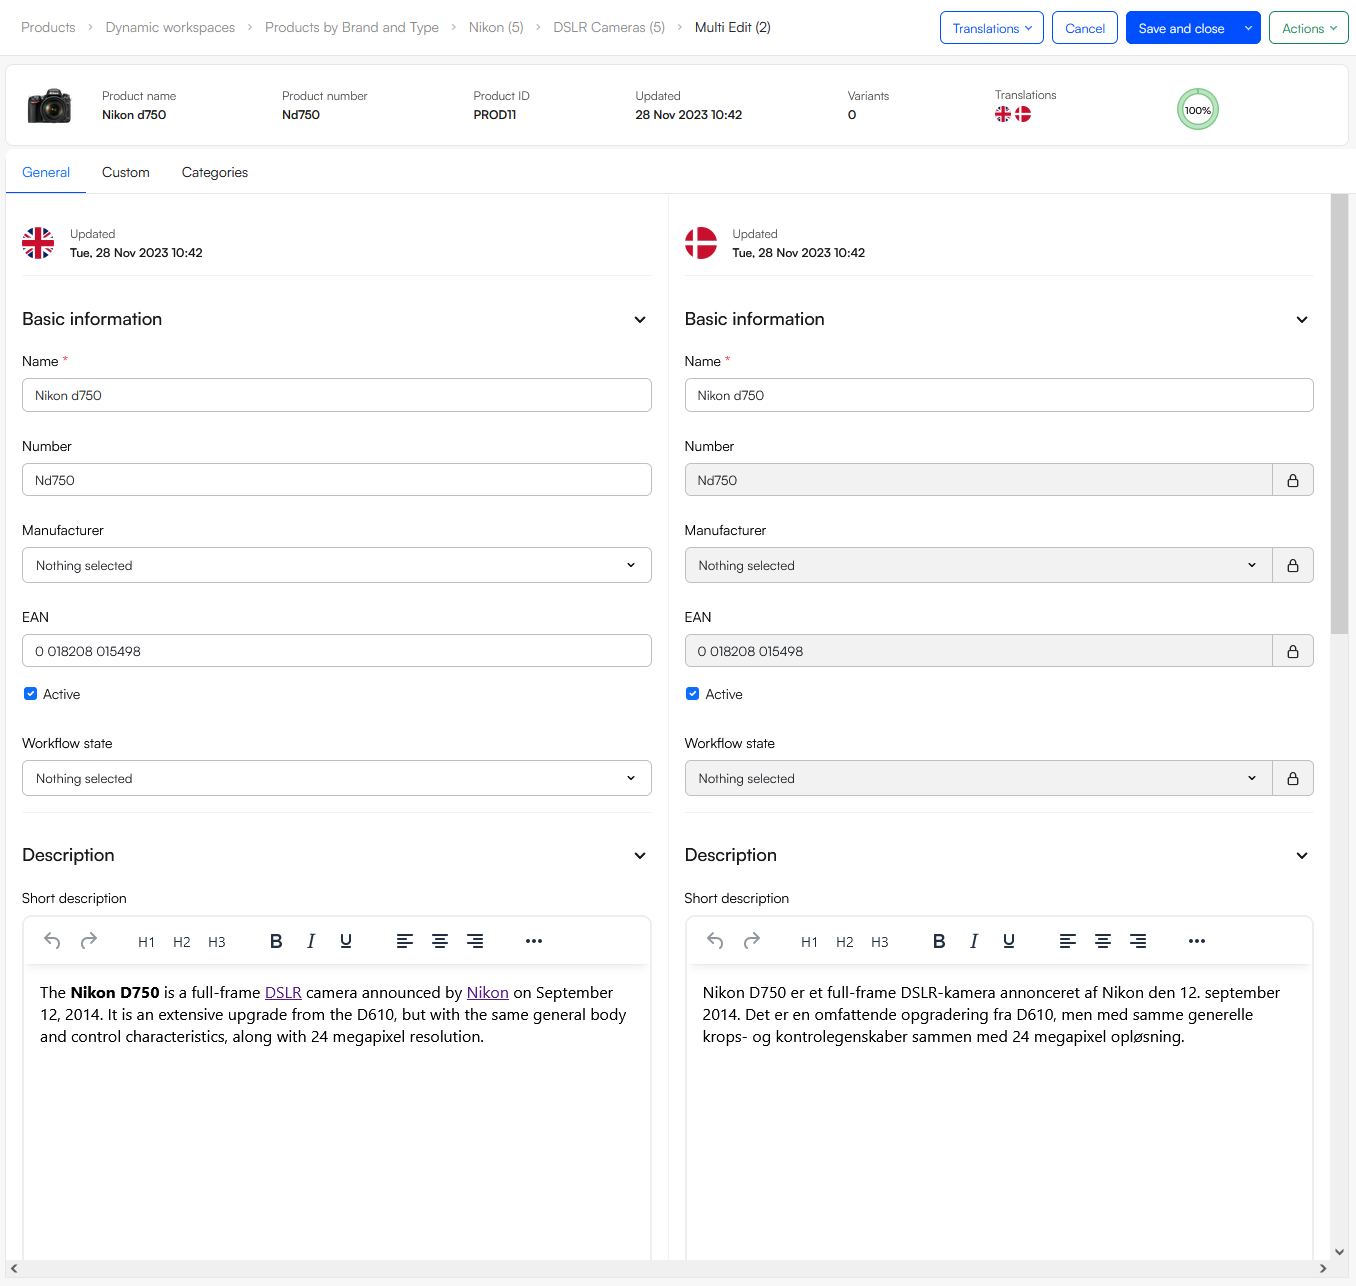The height and width of the screenshot is (1286, 1356).
Task: Open Save and close split arrow
Action: [x=1248, y=28]
